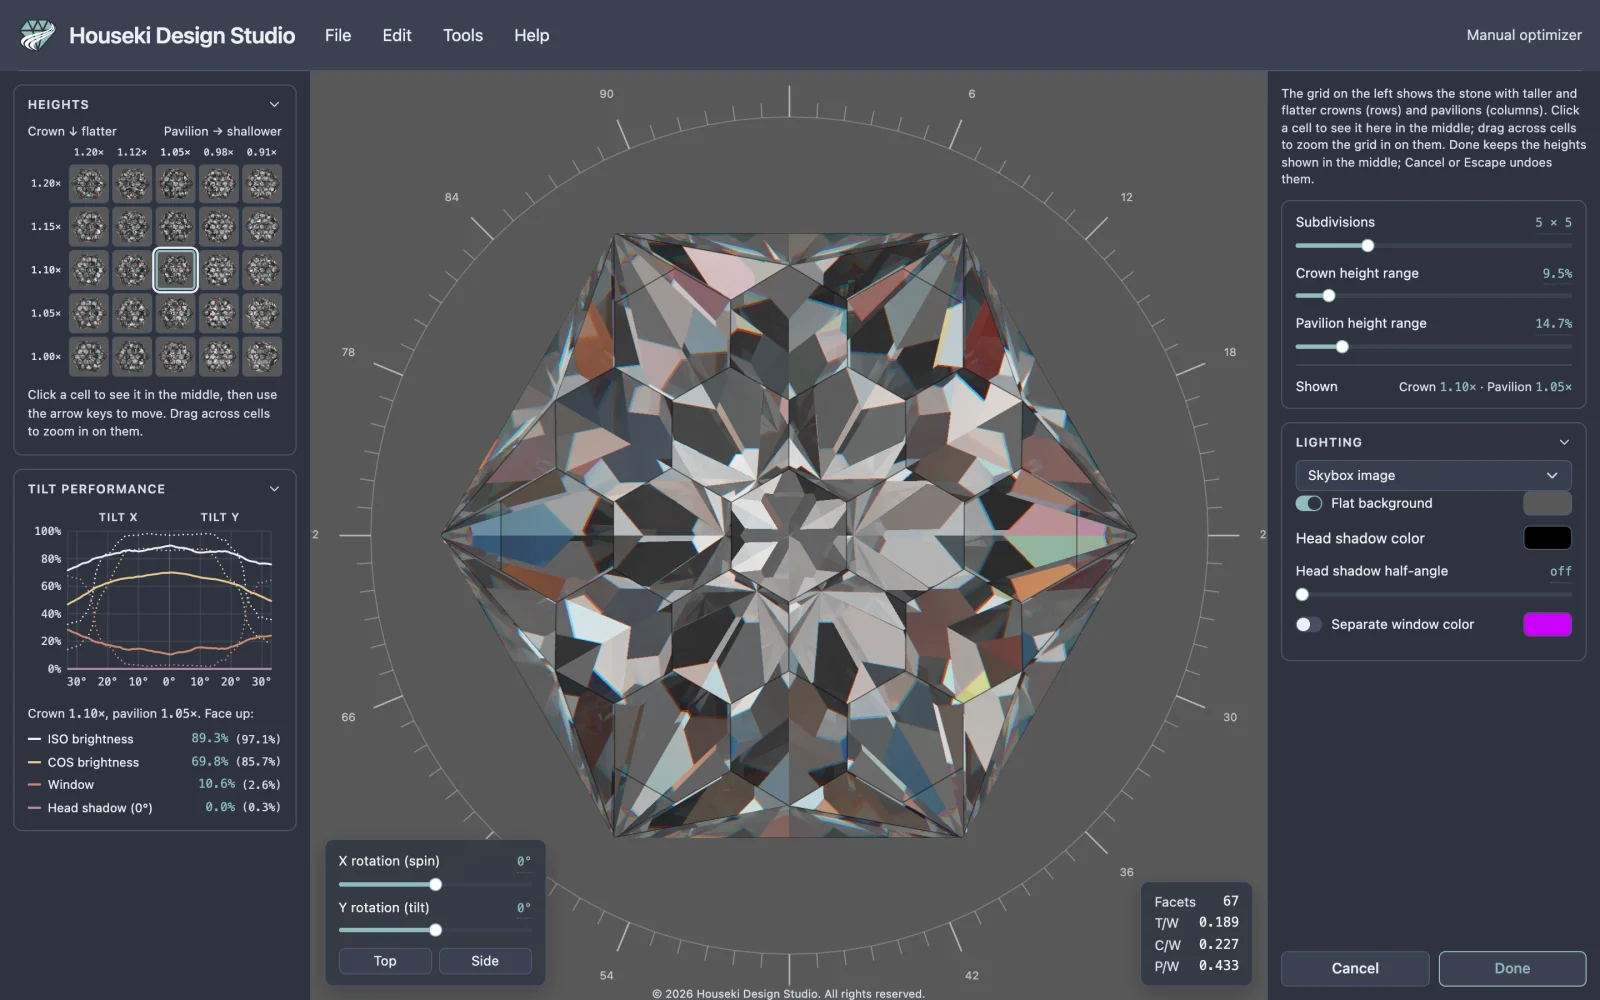Select crown 1.10× pavilion 1.05× highlighted cell

click(175, 270)
